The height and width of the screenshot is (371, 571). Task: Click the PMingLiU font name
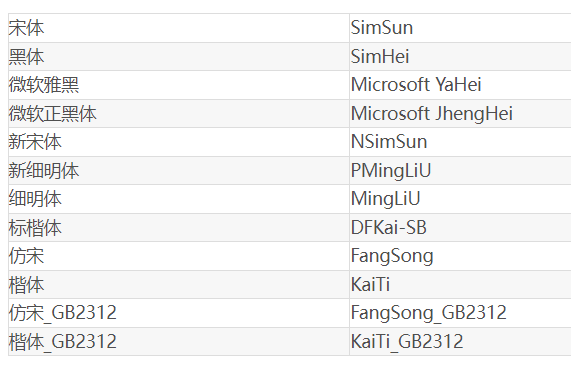(x=391, y=171)
